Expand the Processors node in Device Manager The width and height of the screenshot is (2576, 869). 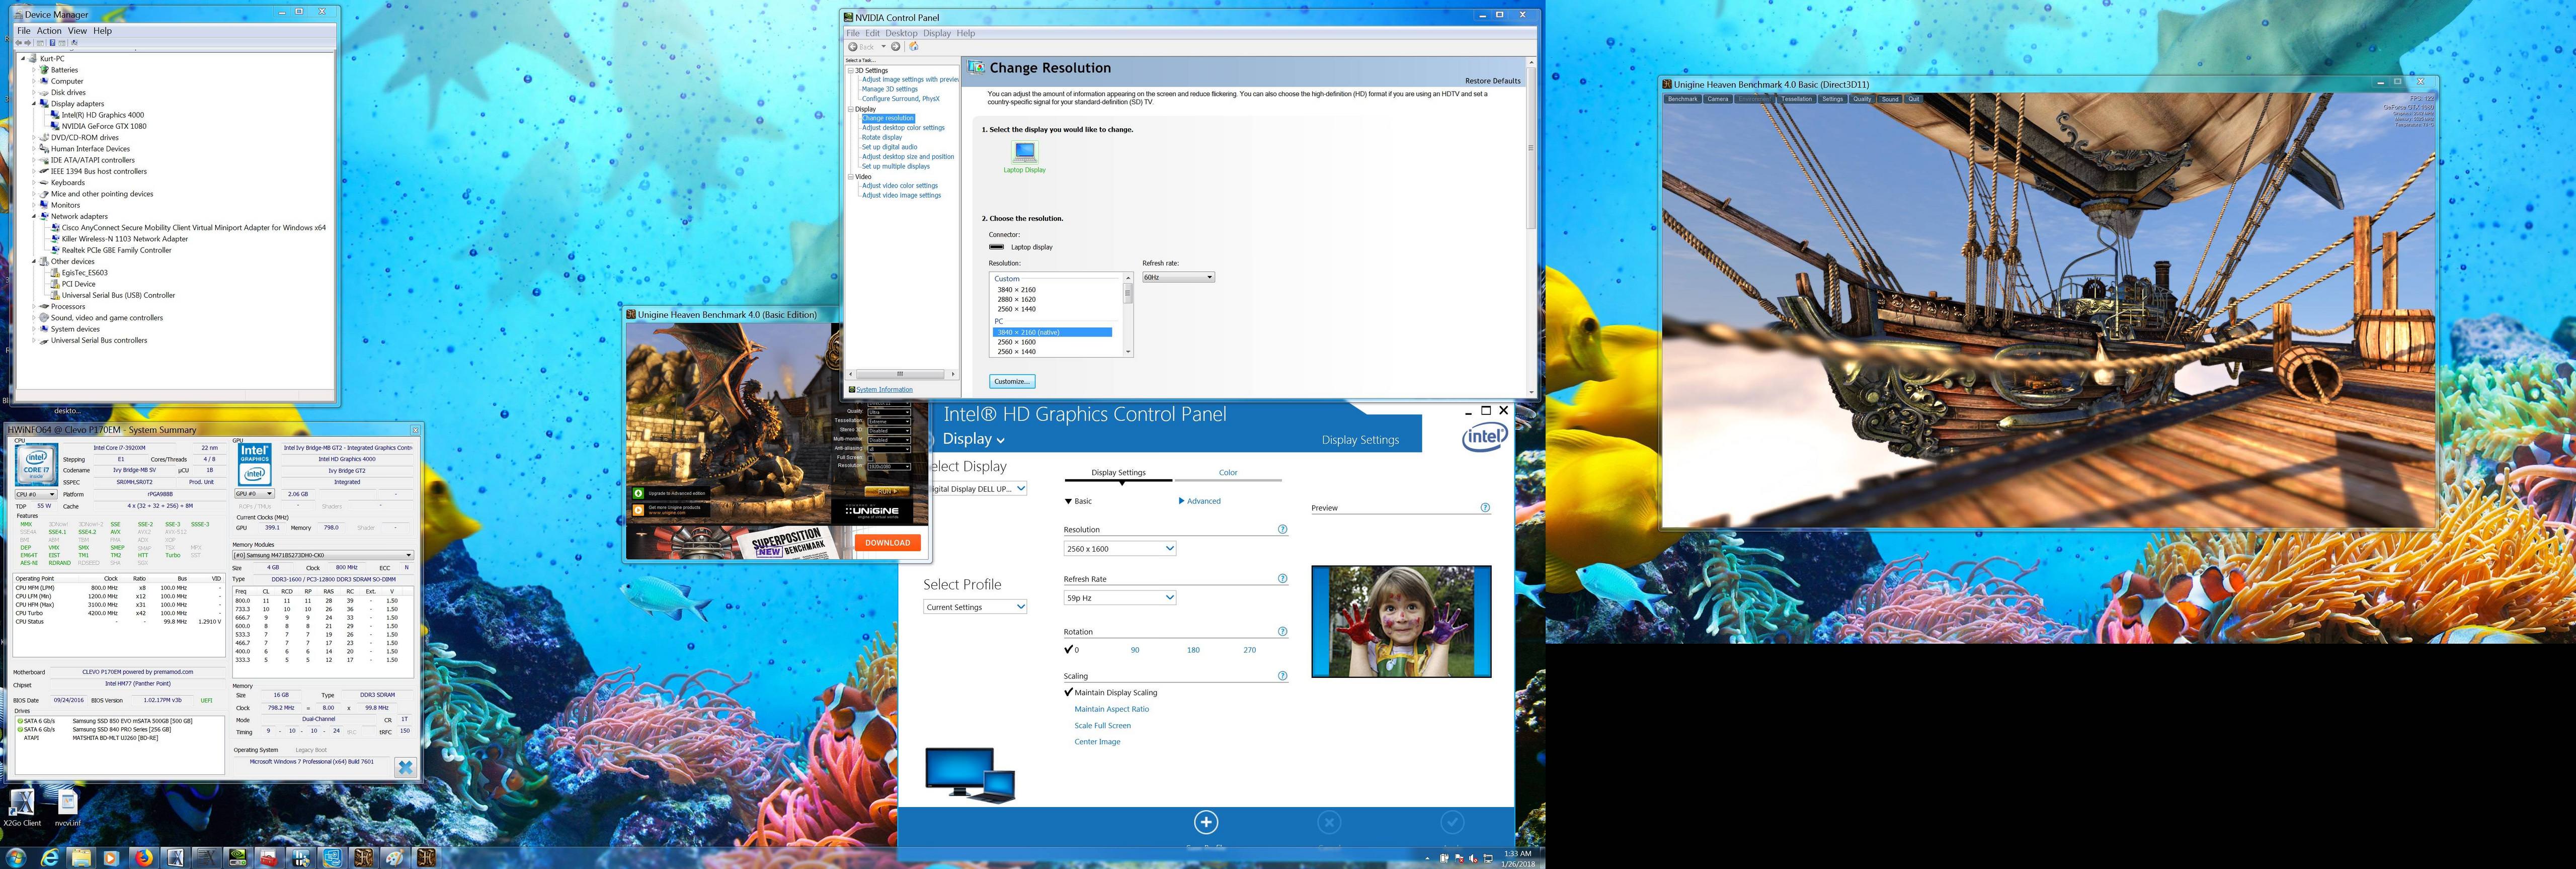coord(34,306)
